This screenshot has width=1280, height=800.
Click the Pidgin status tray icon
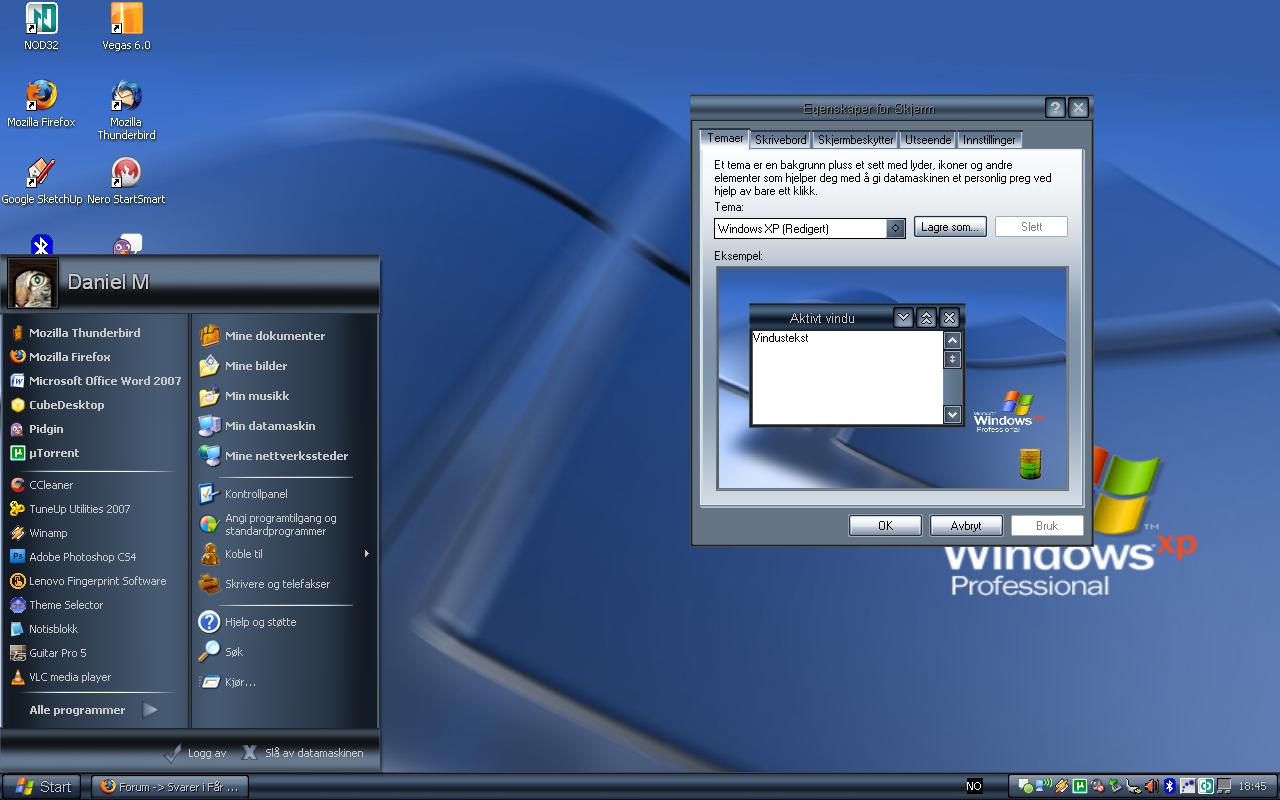pyautogui.click(x=1025, y=786)
